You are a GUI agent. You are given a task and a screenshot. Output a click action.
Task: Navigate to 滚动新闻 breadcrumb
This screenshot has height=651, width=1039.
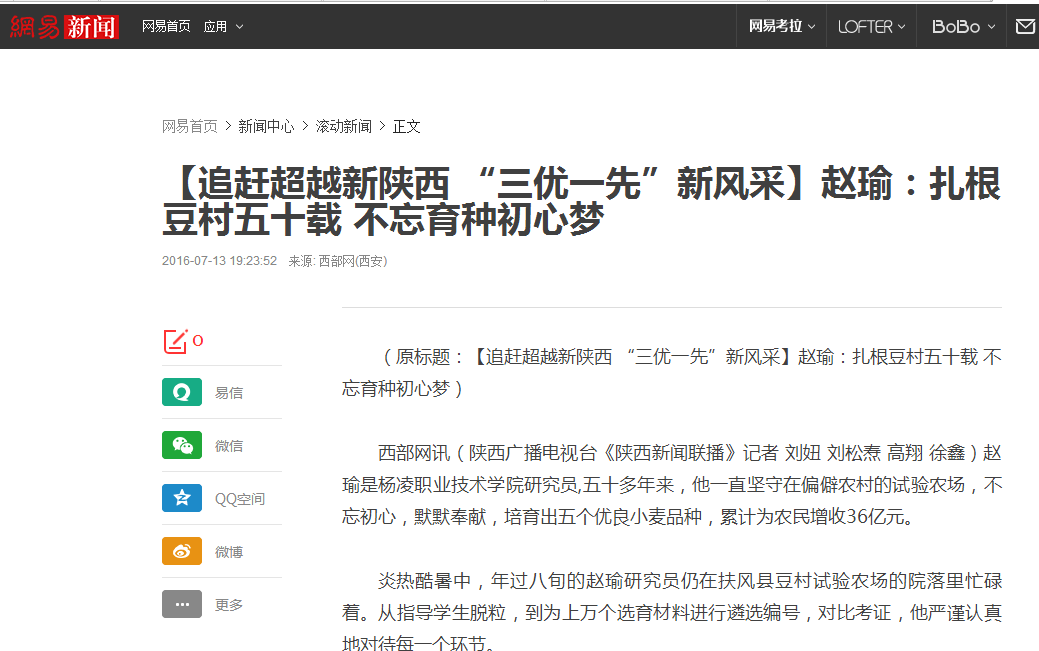[x=344, y=127]
